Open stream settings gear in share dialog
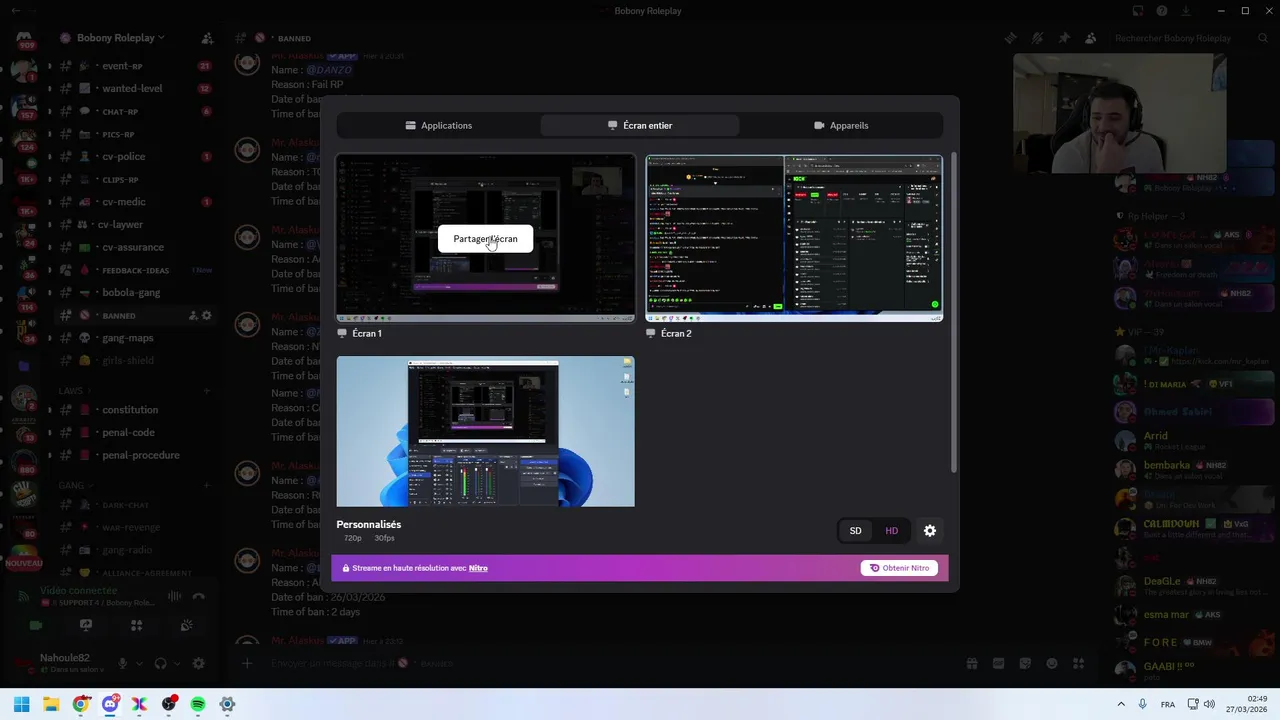The width and height of the screenshot is (1280, 720). 930,531
